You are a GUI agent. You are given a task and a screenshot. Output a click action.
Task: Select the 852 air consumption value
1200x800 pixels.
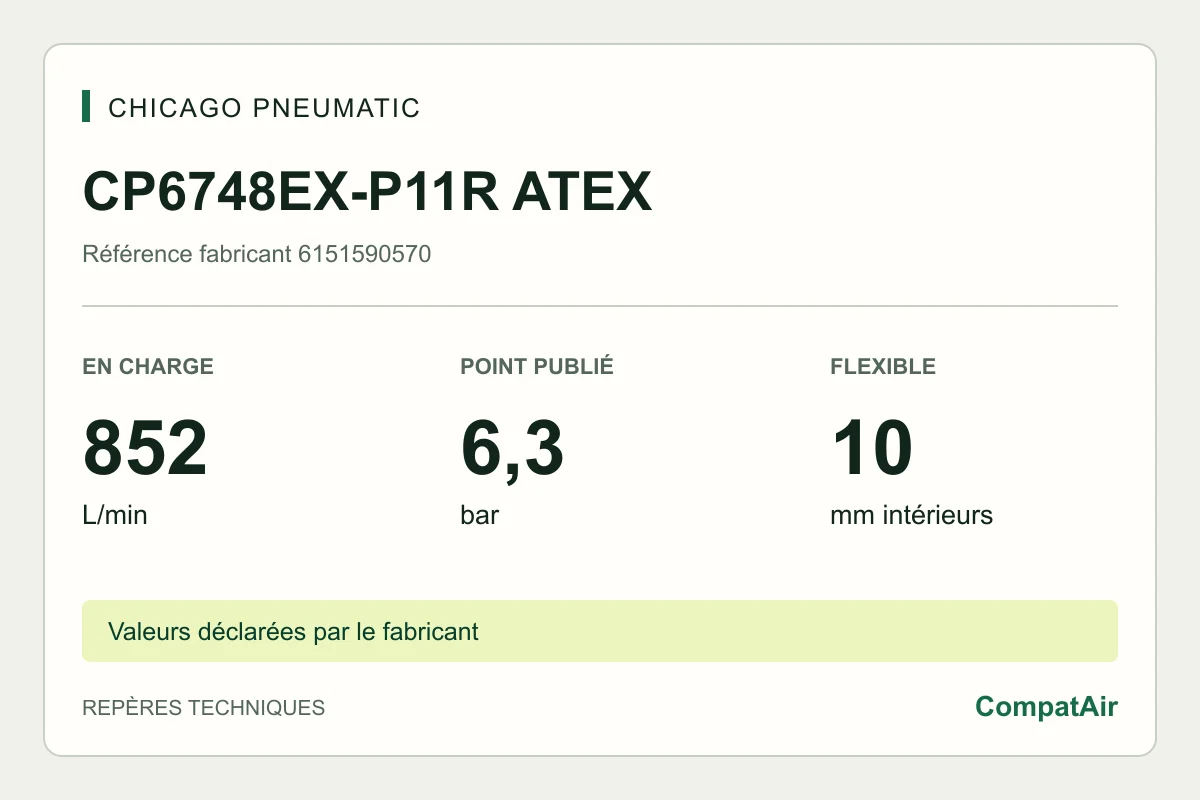[145, 449]
